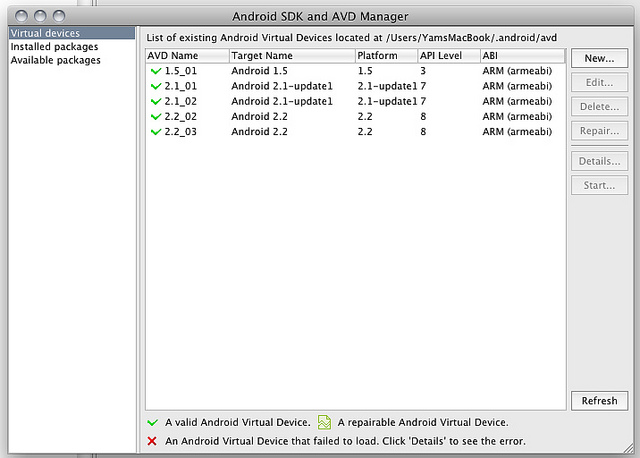Click the green checkmark beside 1.5_01
This screenshot has height=458, width=640.
(156, 71)
